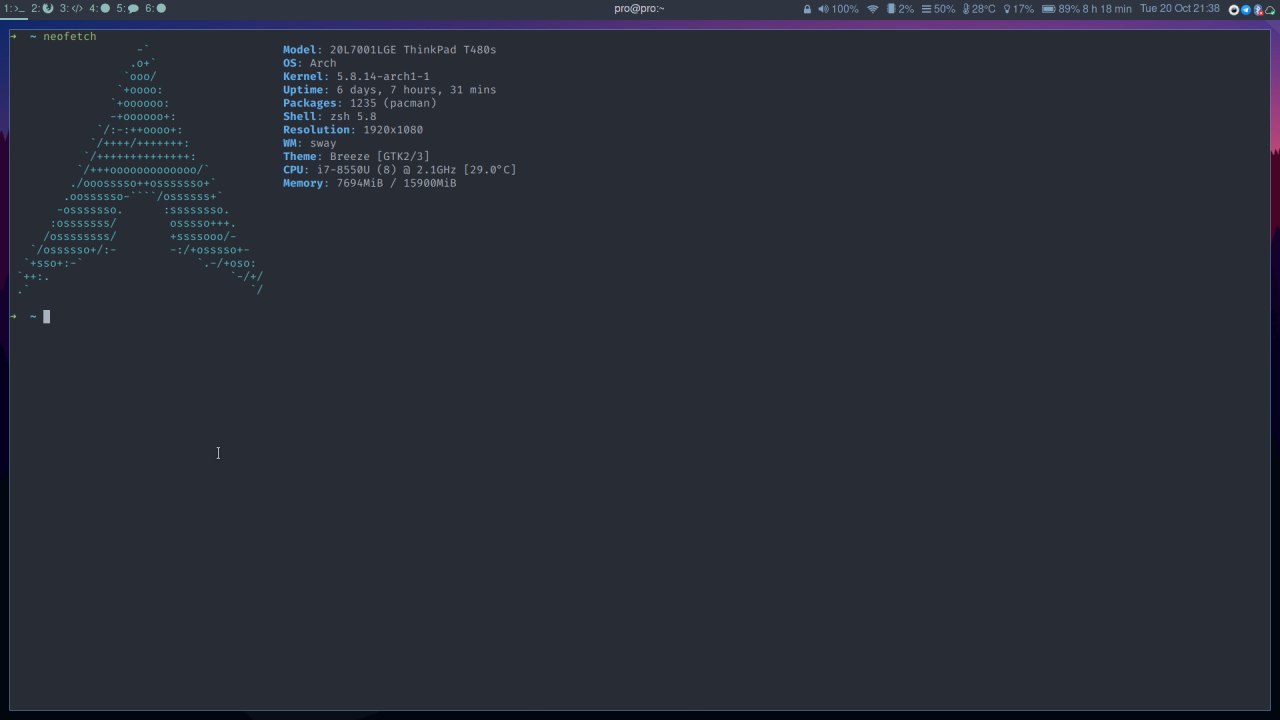Screen dimensions: 1280x720
Task: Click the Bluetooth tray icon
Action: pyautogui.click(x=1258, y=10)
